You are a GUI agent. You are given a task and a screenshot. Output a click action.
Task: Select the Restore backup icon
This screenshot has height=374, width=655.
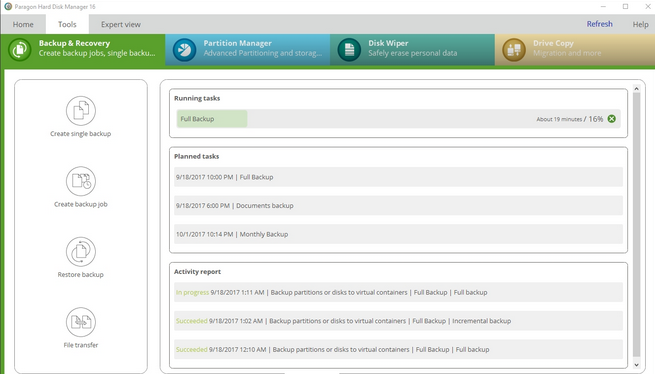[81, 252]
